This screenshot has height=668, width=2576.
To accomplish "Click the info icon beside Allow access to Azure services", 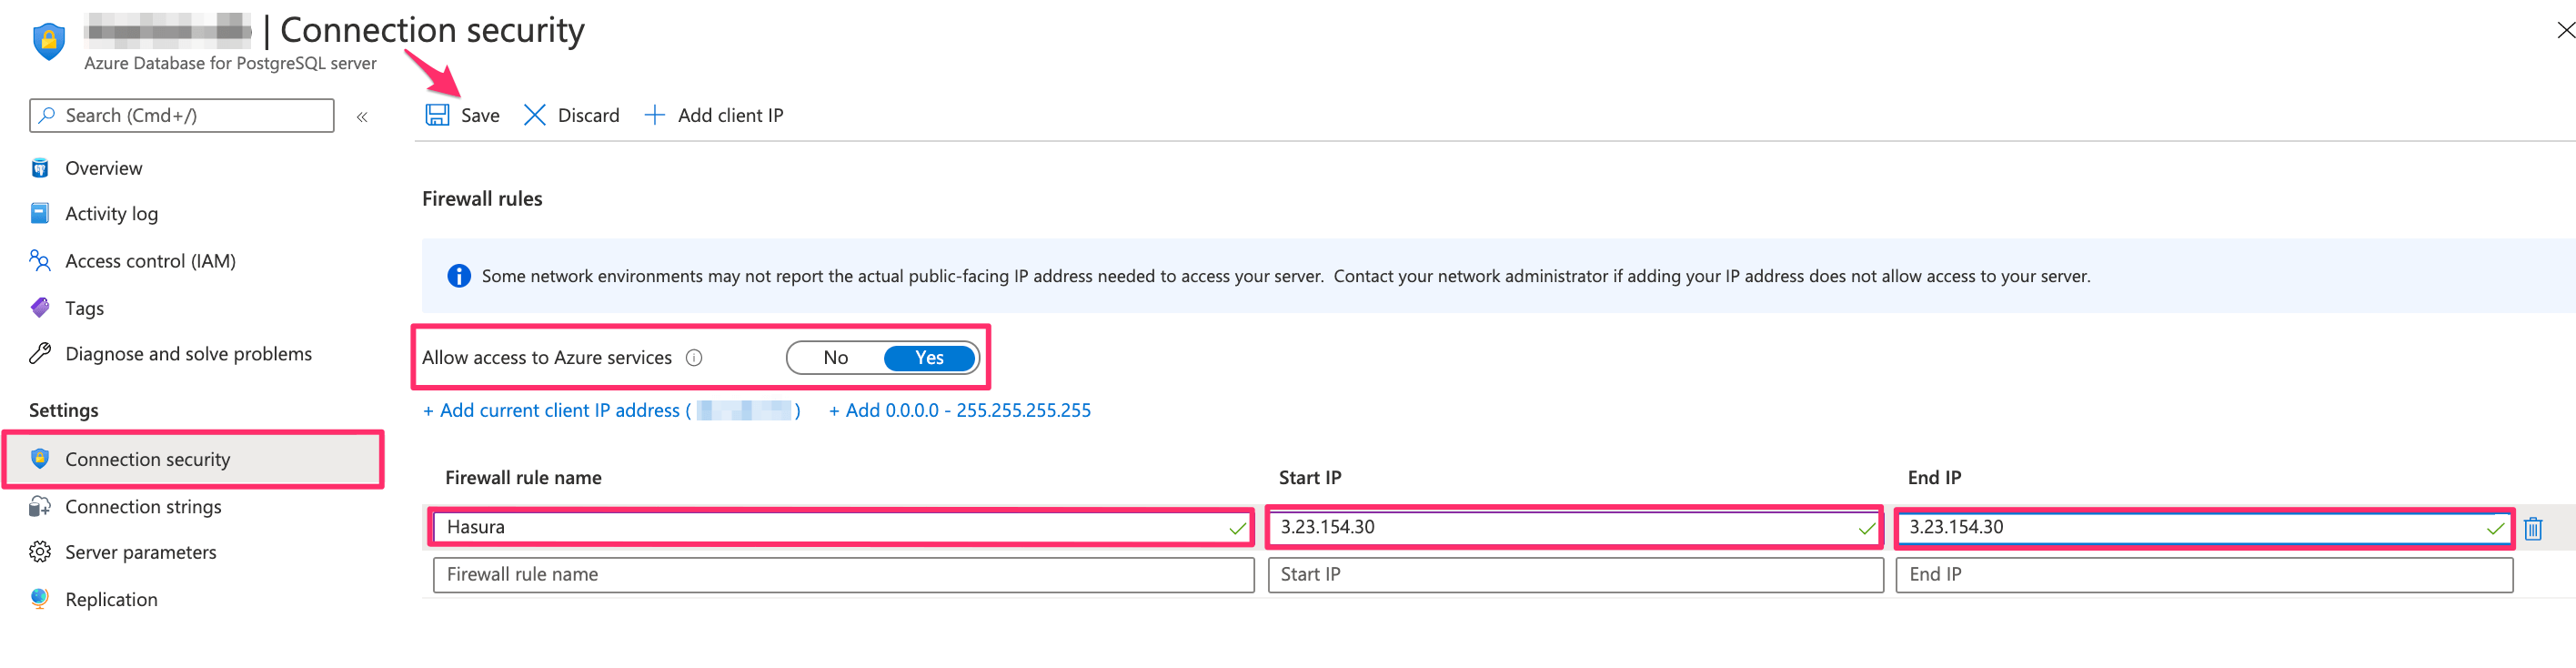I will (694, 358).
